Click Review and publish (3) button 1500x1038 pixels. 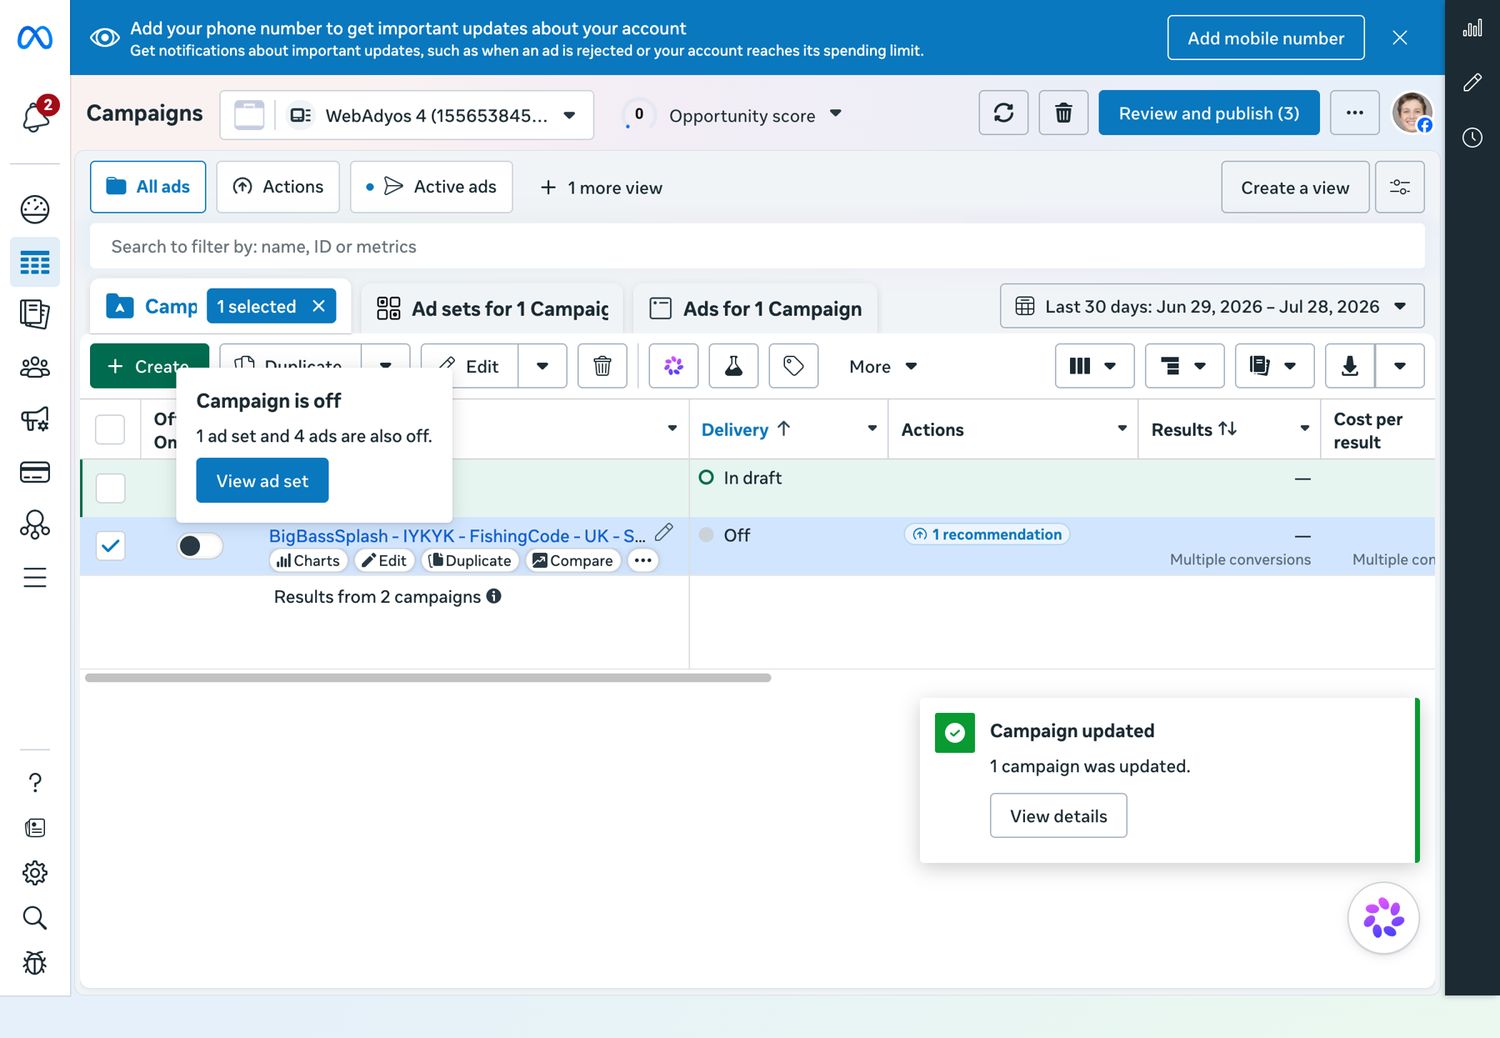tap(1209, 113)
